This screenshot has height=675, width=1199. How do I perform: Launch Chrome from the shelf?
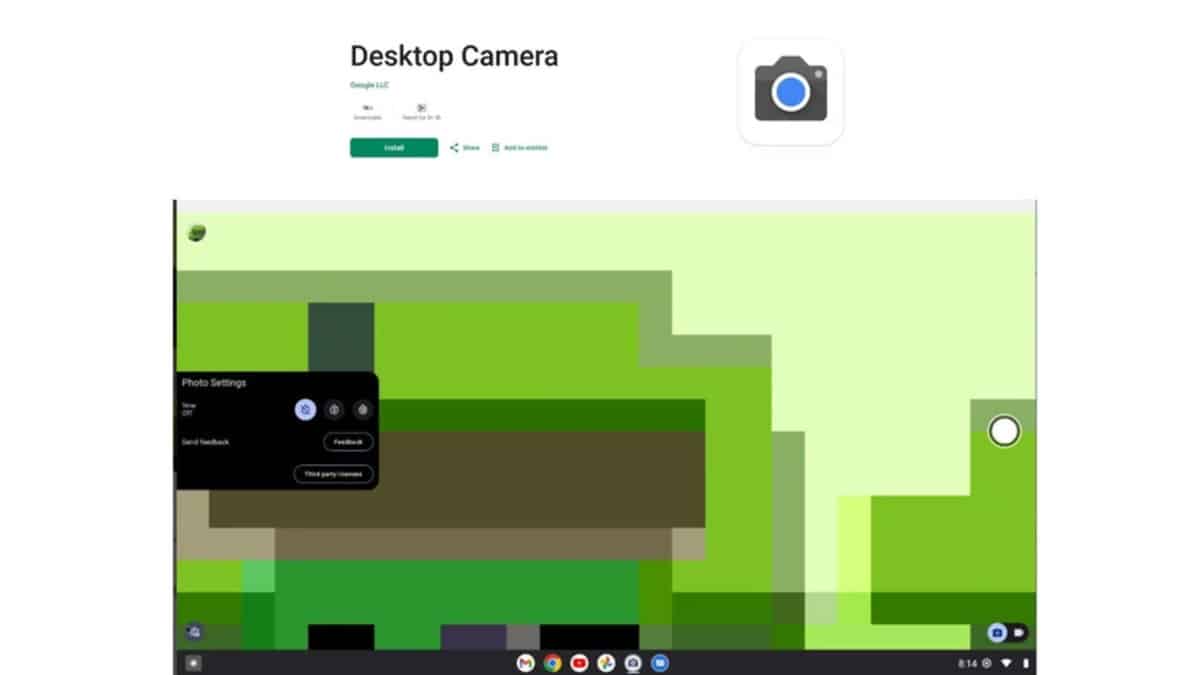(x=550, y=662)
